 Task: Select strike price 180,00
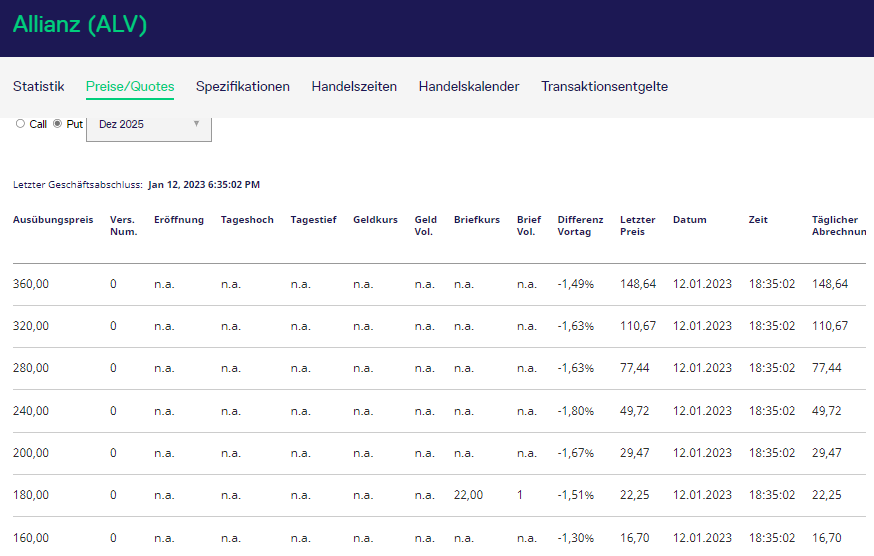(x=31, y=495)
